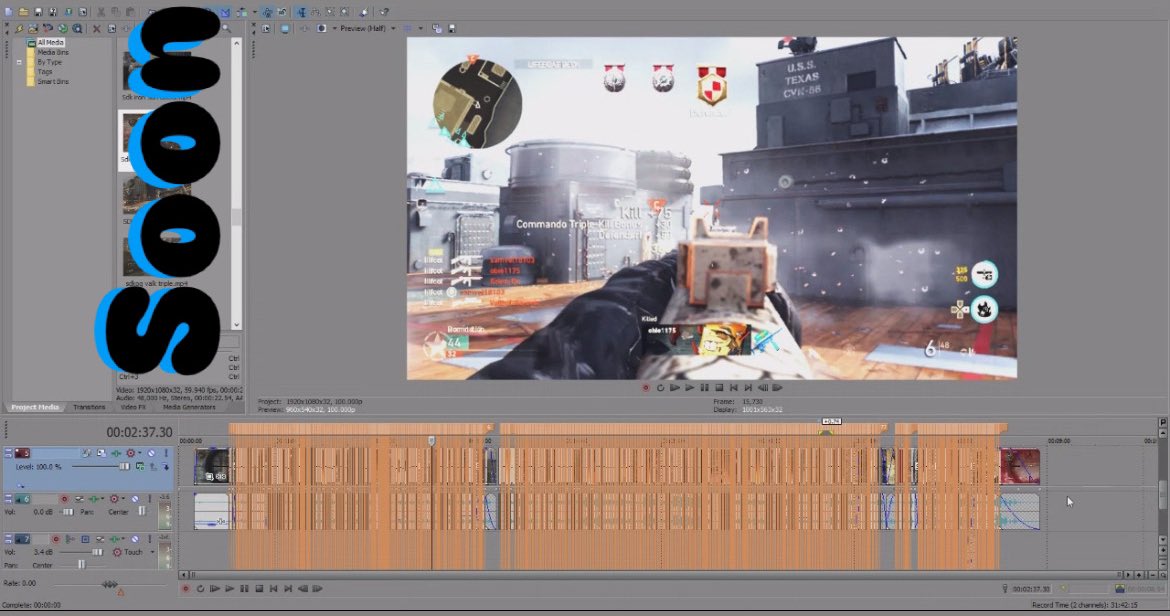This screenshot has height=616, width=1170.
Task: Open the Touch automation mode dropdown on track 7
Action: click(x=152, y=553)
